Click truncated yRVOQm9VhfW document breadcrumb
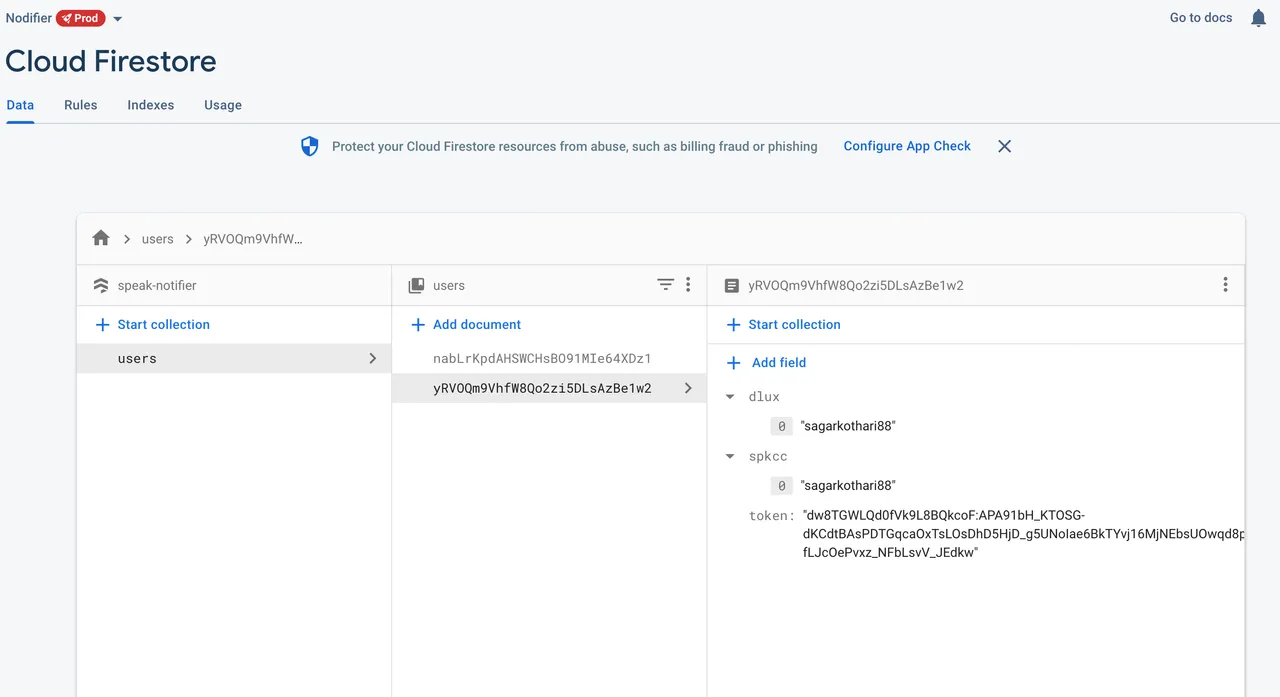Viewport: 1280px width, 697px height. (x=253, y=239)
